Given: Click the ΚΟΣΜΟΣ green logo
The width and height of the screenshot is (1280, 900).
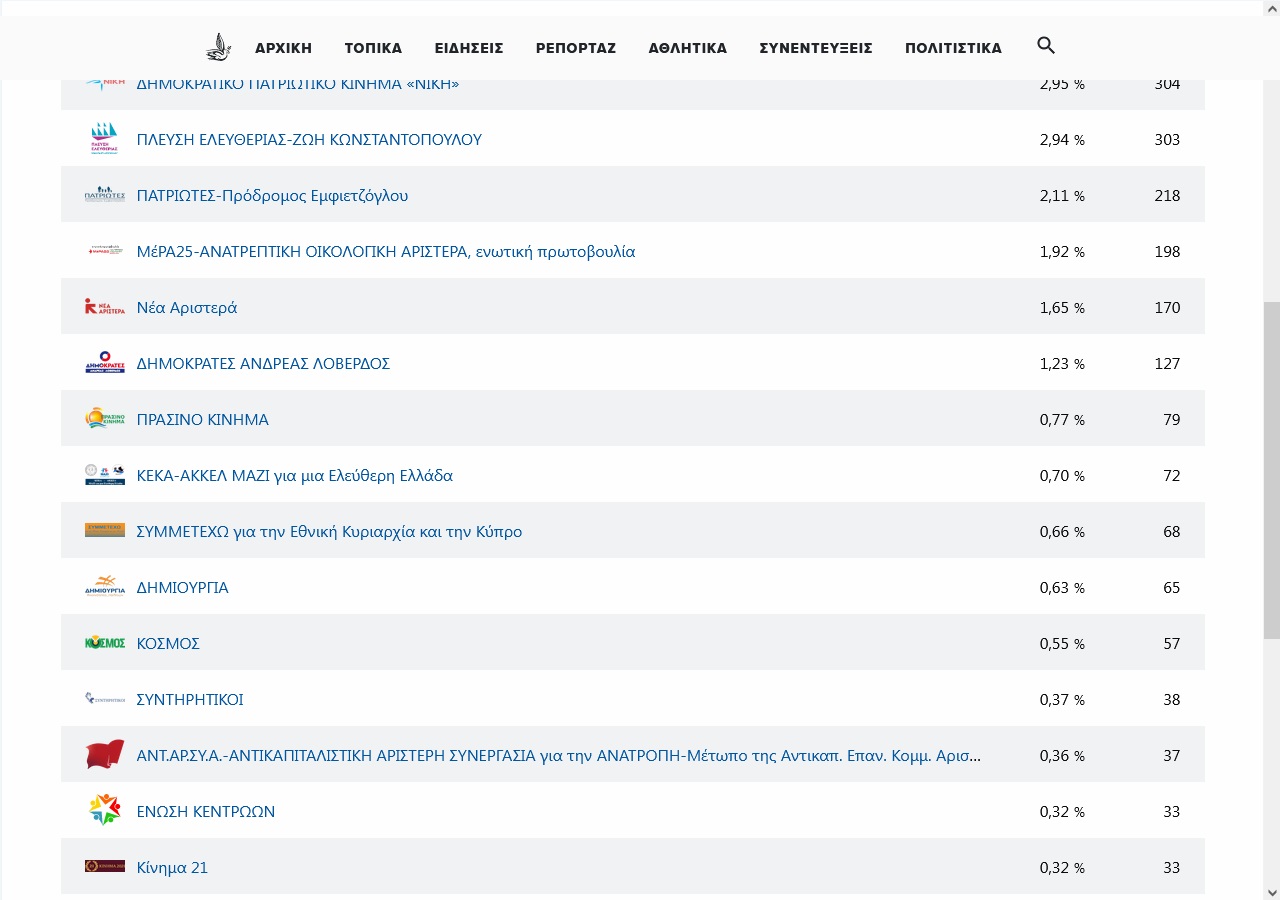Looking at the screenshot, I should (105, 643).
